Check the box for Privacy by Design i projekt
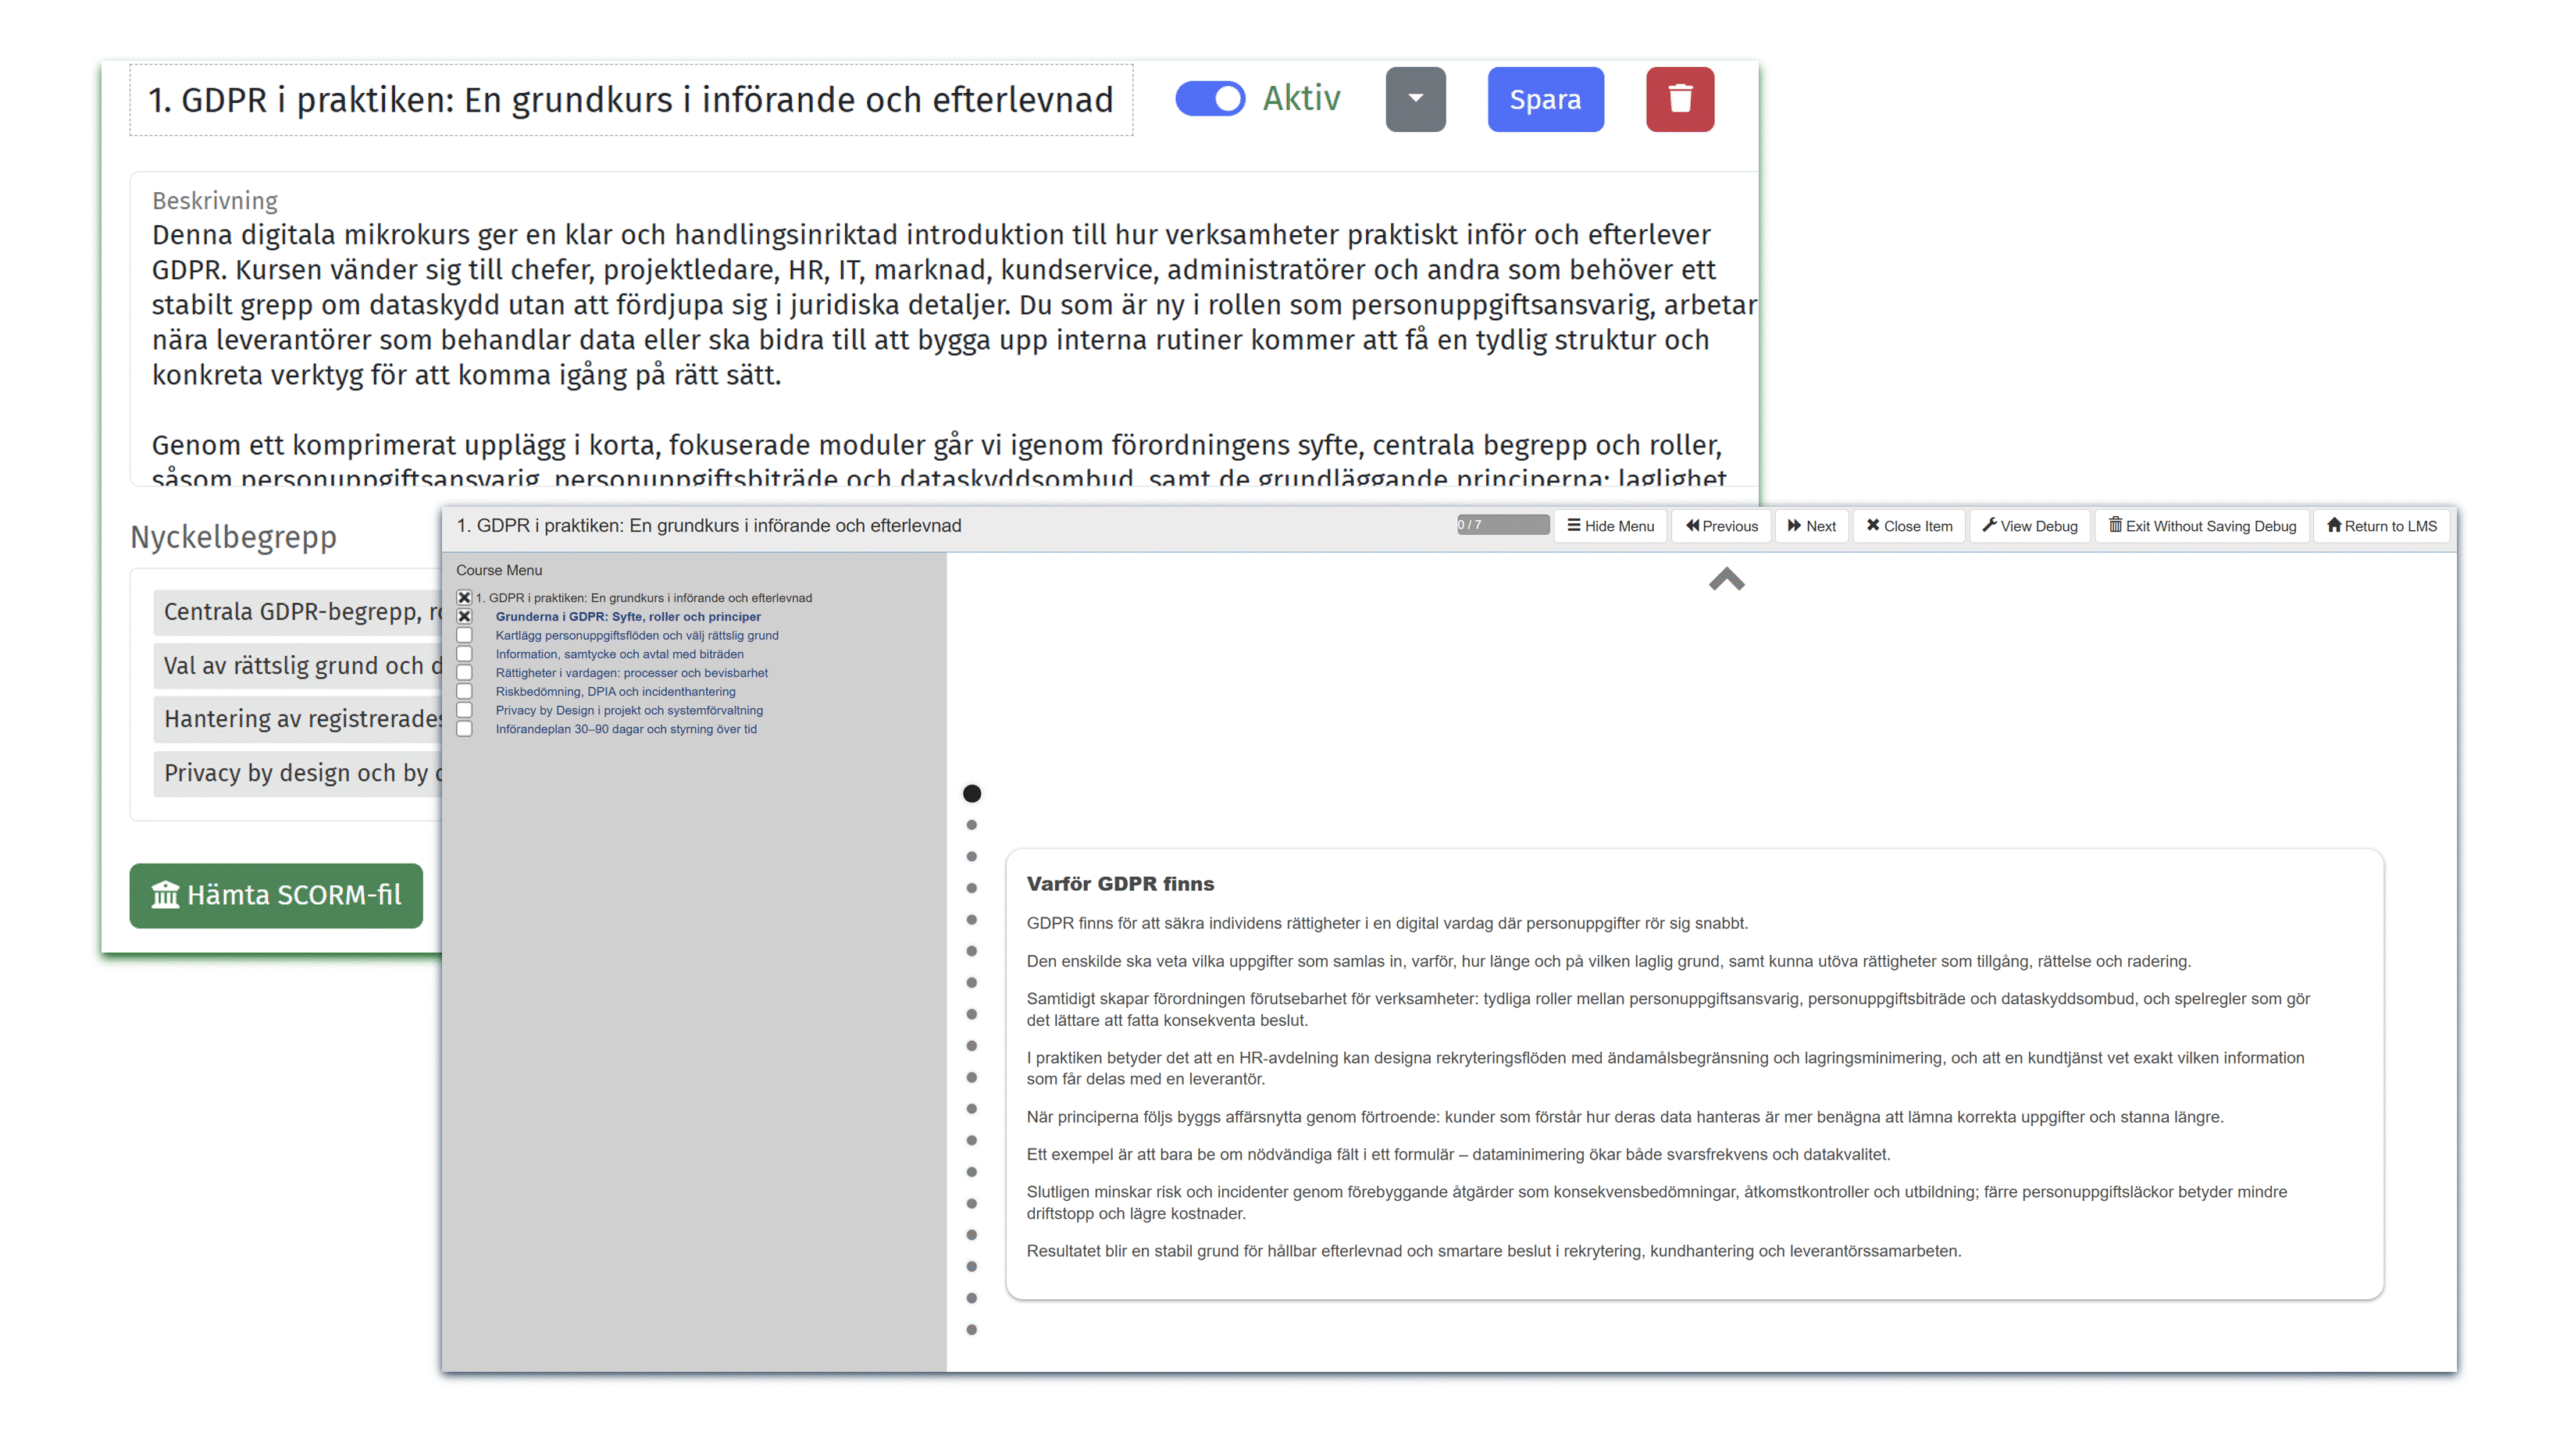The width and height of the screenshot is (2560, 1439). click(464, 711)
